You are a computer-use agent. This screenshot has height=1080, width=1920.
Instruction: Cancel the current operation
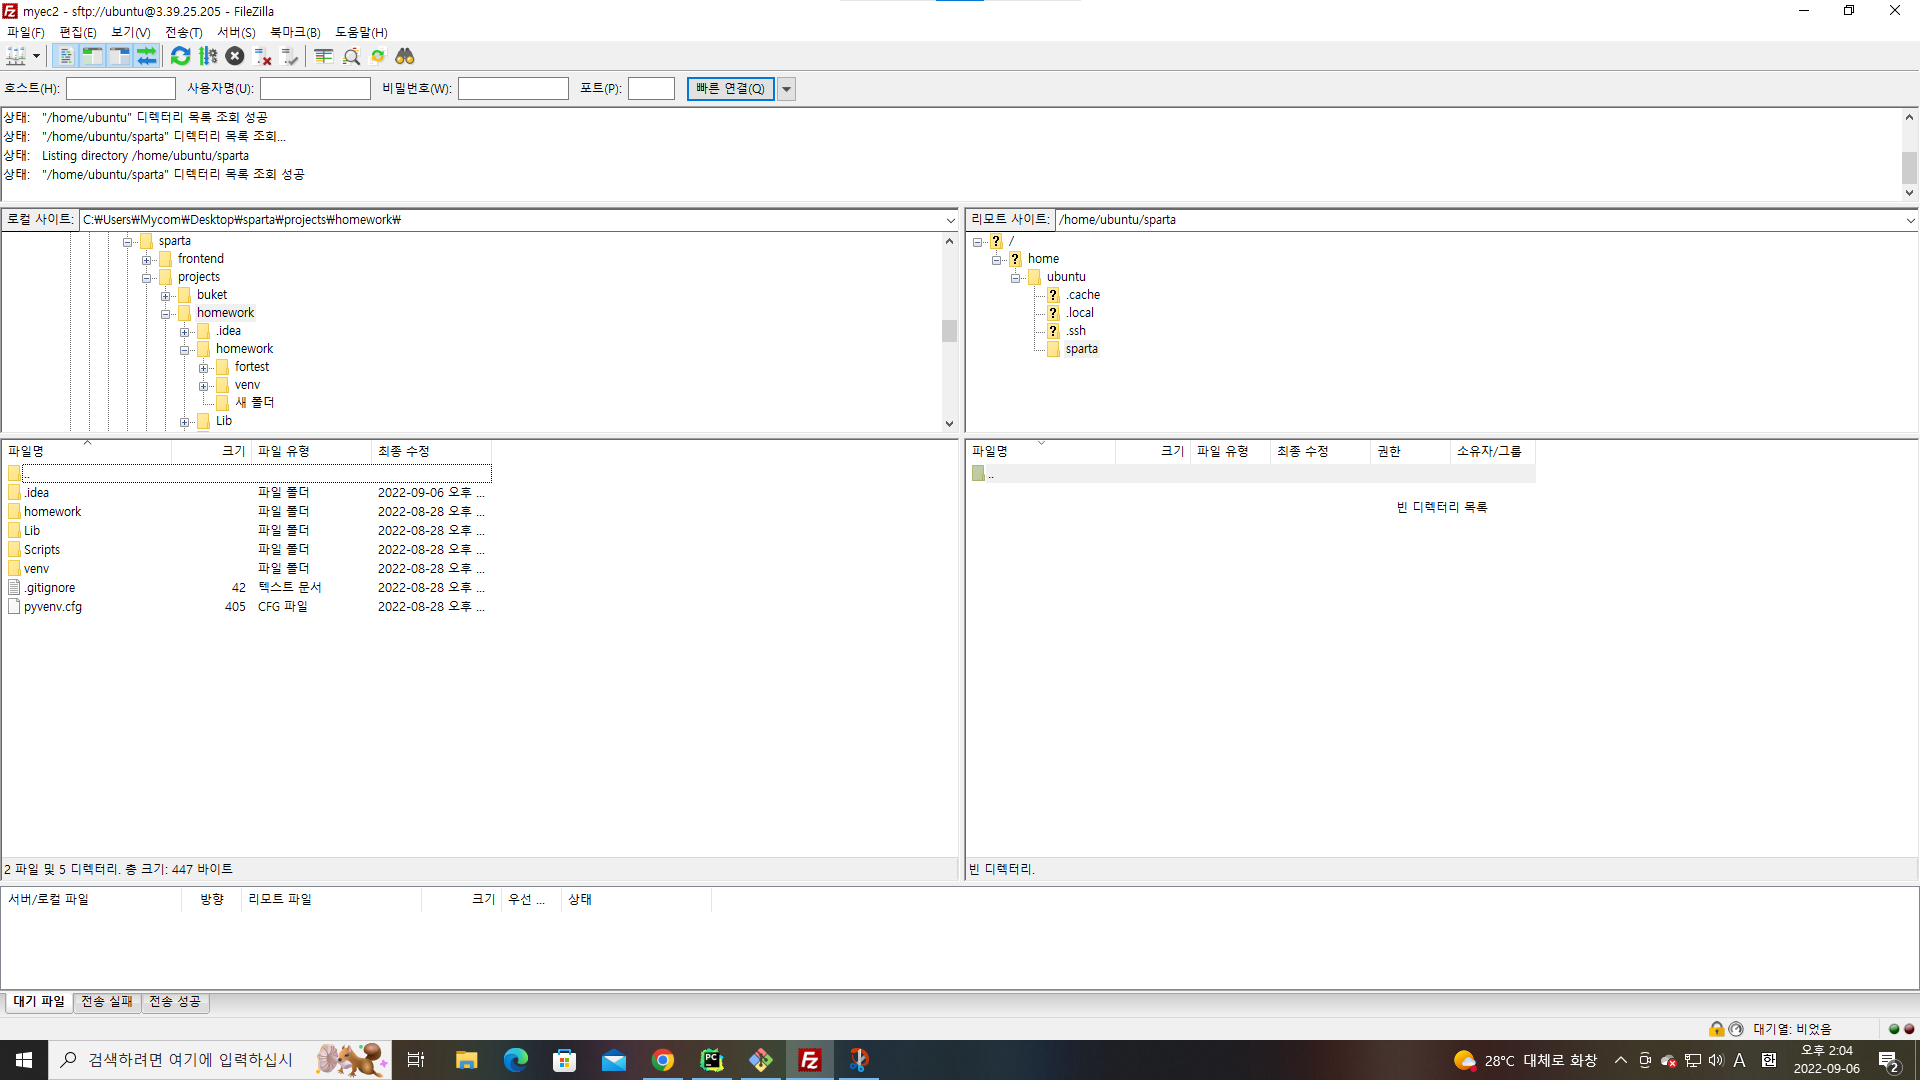(x=235, y=56)
